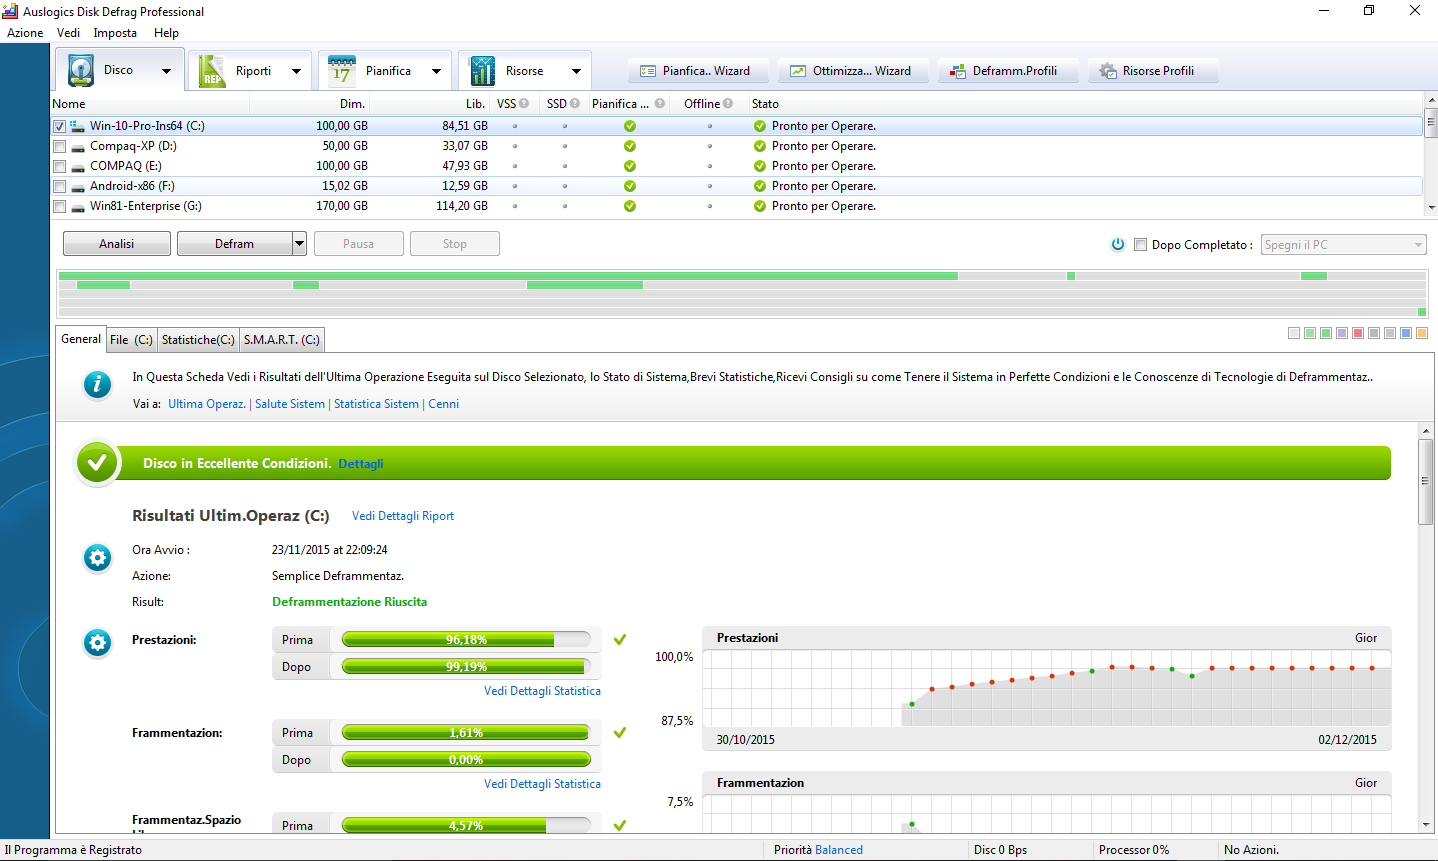Click the Pianifica calendar icon

tap(342, 71)
